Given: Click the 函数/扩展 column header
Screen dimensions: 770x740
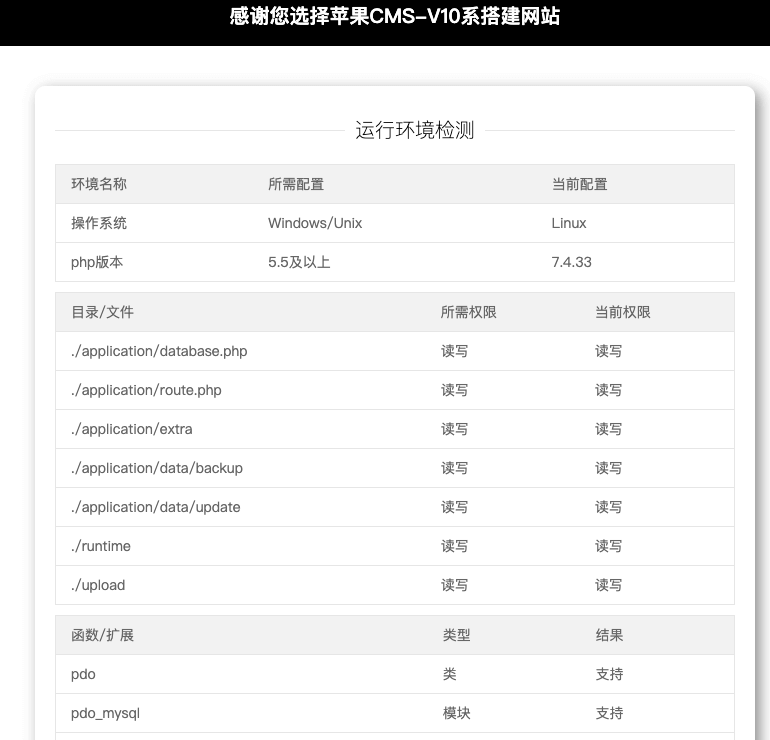Looking at the screenshot, I should (x=102, y=635).
